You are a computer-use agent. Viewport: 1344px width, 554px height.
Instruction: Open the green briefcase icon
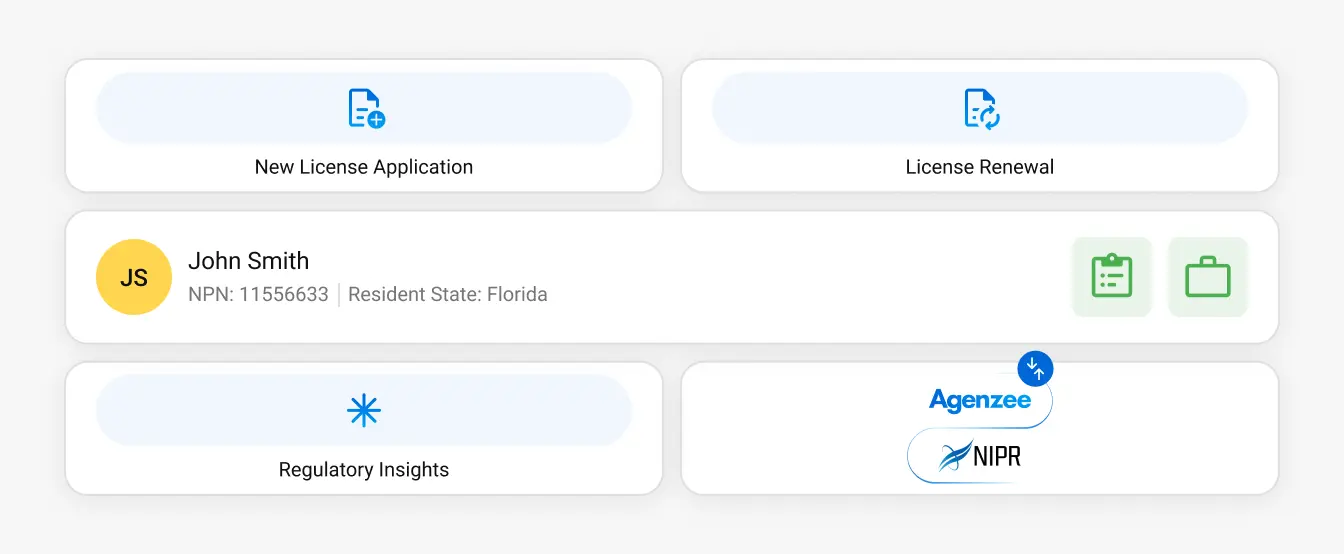[1207, 277]
